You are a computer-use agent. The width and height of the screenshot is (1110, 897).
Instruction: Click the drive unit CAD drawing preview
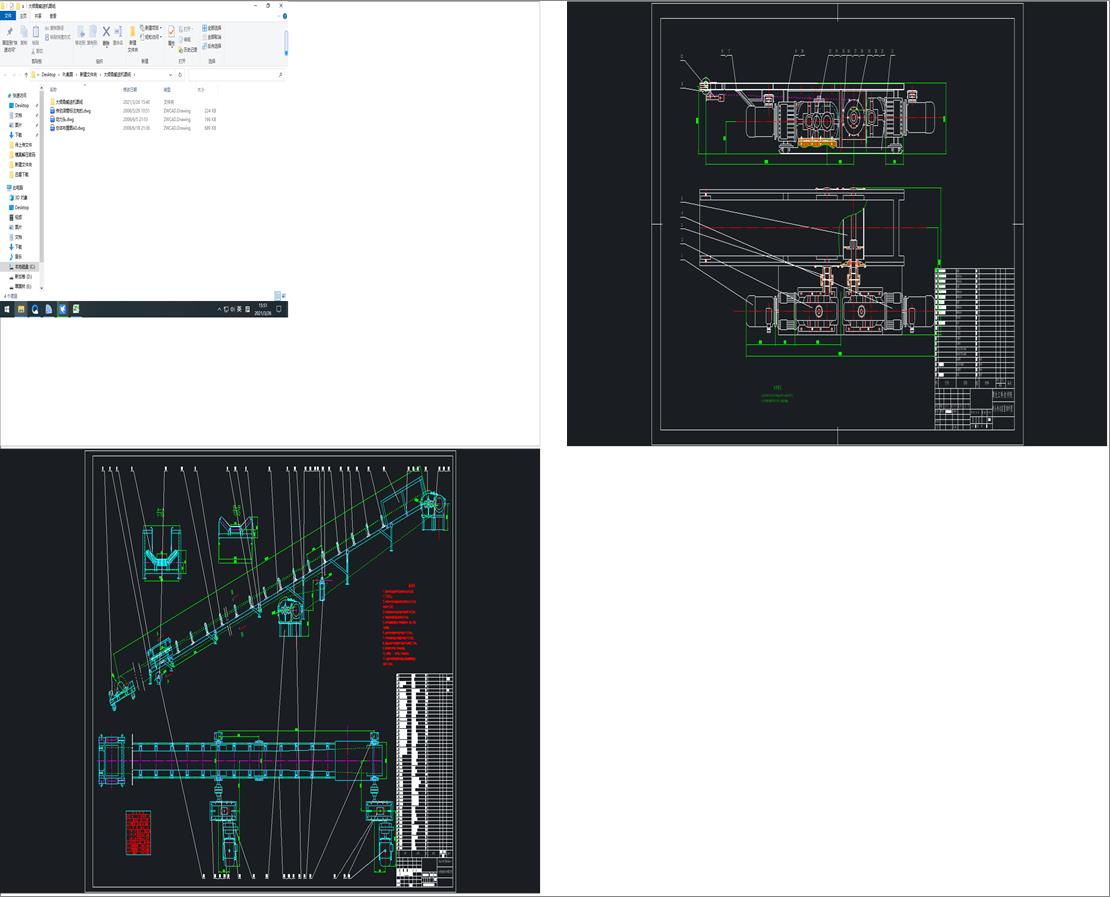[837, 224]
